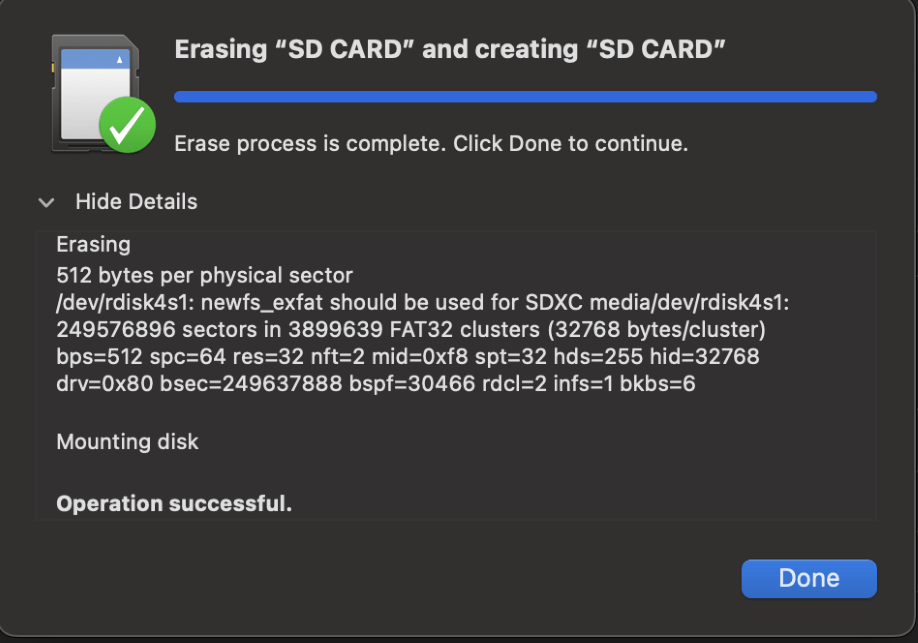Screen dimensions: 918x643
Task: Click the Operation successful text
Action: click(174, 504)
